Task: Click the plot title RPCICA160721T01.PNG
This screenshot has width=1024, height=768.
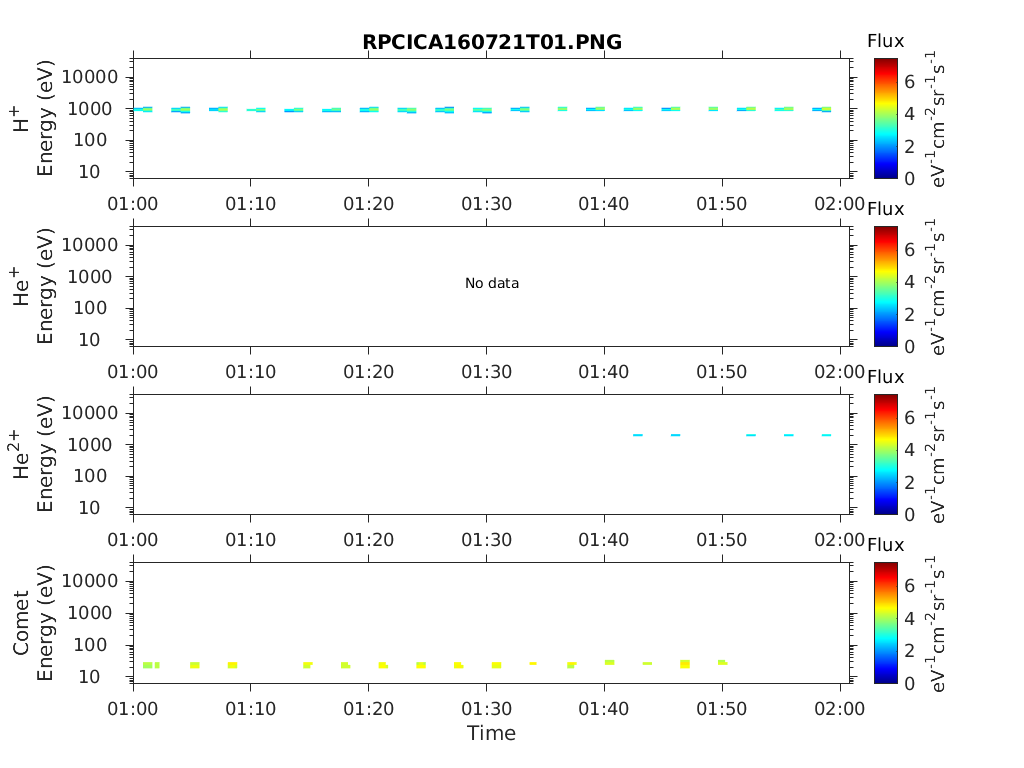Action: click(x=491, y=42)
